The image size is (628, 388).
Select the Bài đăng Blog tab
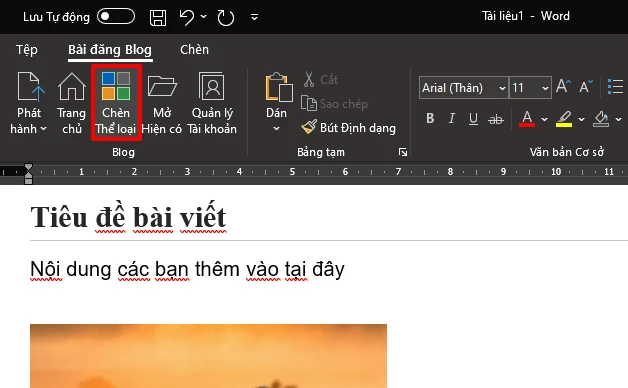coord(110,50)
